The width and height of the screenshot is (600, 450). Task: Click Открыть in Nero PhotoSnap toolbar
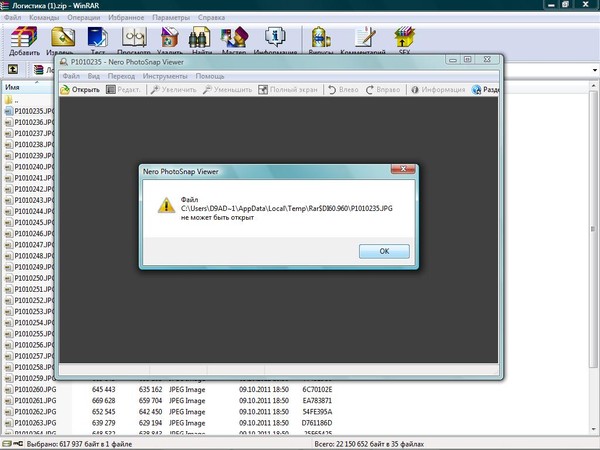(x=80, y=90)
